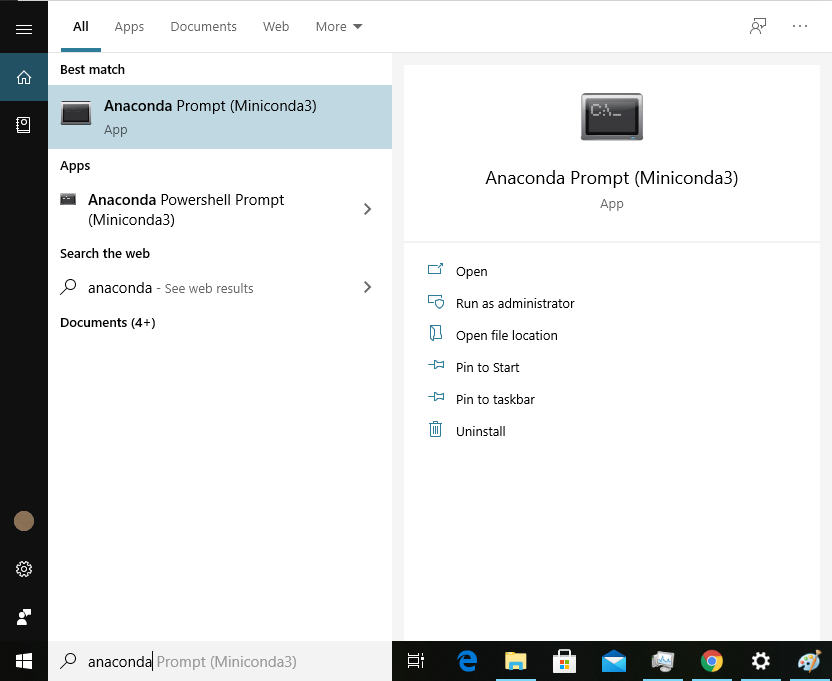The width and height of the screenshot is (832, 681).
Task: Click Open in the actions list
Action: 471,271
